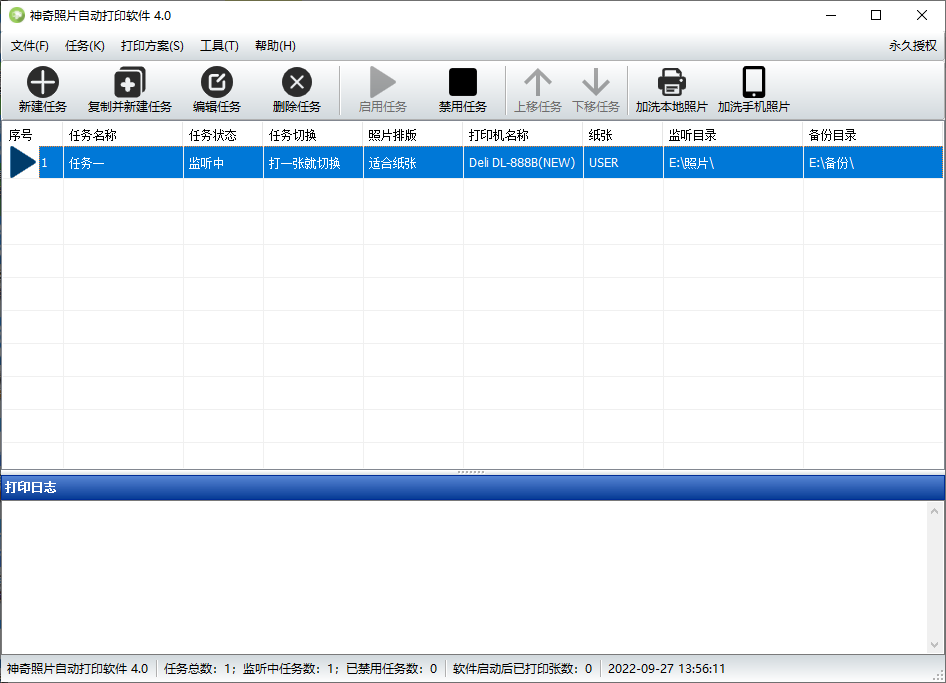Open the 帮助(H) menu
The image size is (946, 683).
[x=275, y=46]
